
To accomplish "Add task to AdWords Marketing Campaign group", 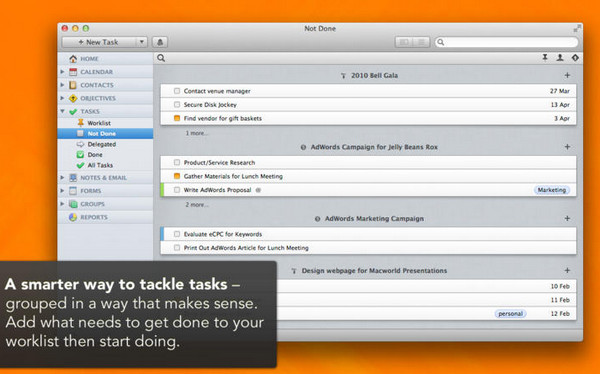I will click(x=567, y=218).
